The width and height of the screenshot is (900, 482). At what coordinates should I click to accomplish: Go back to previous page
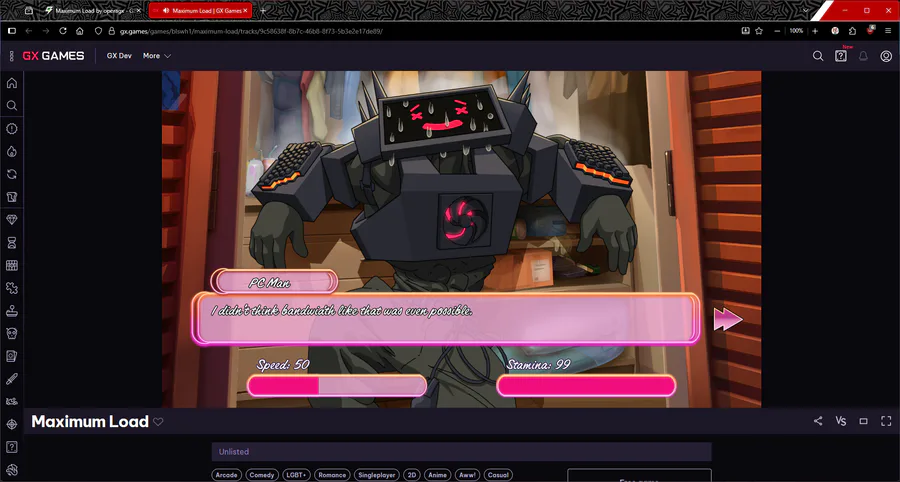pyautogui.click(x=29, y=31)
